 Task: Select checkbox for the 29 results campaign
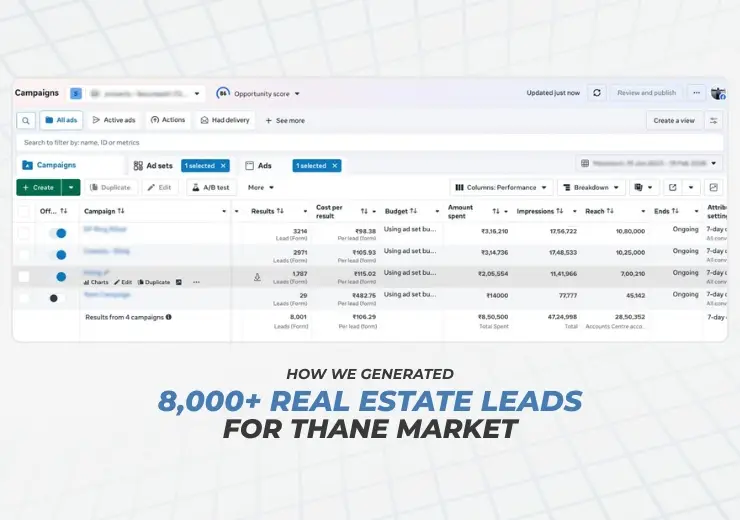(x=24, y=298)
